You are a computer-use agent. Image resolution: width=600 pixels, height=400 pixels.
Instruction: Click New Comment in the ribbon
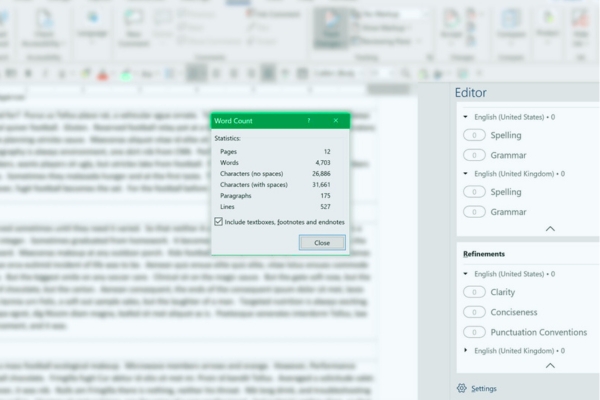[133, 28]
